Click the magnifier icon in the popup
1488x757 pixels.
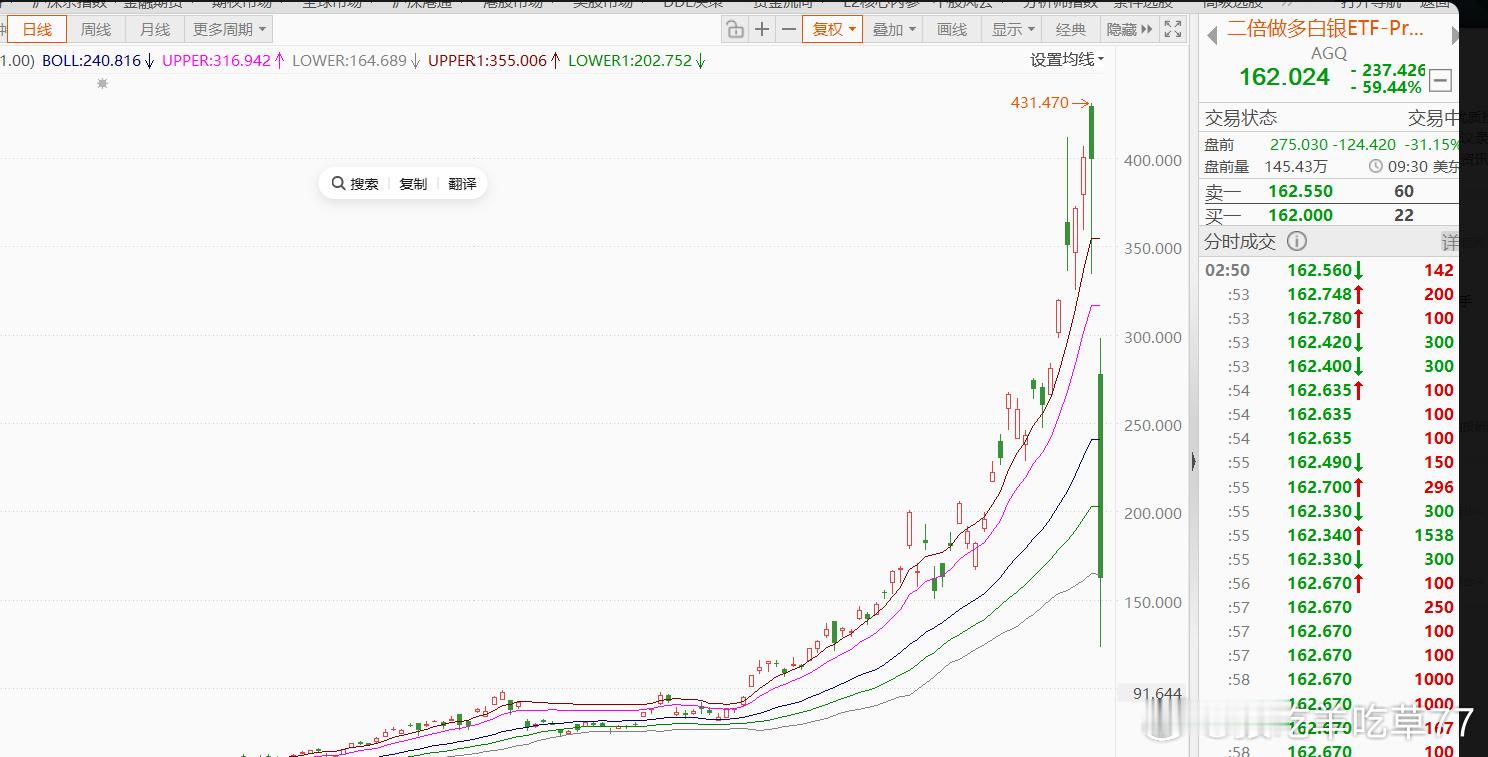(338, 184)
